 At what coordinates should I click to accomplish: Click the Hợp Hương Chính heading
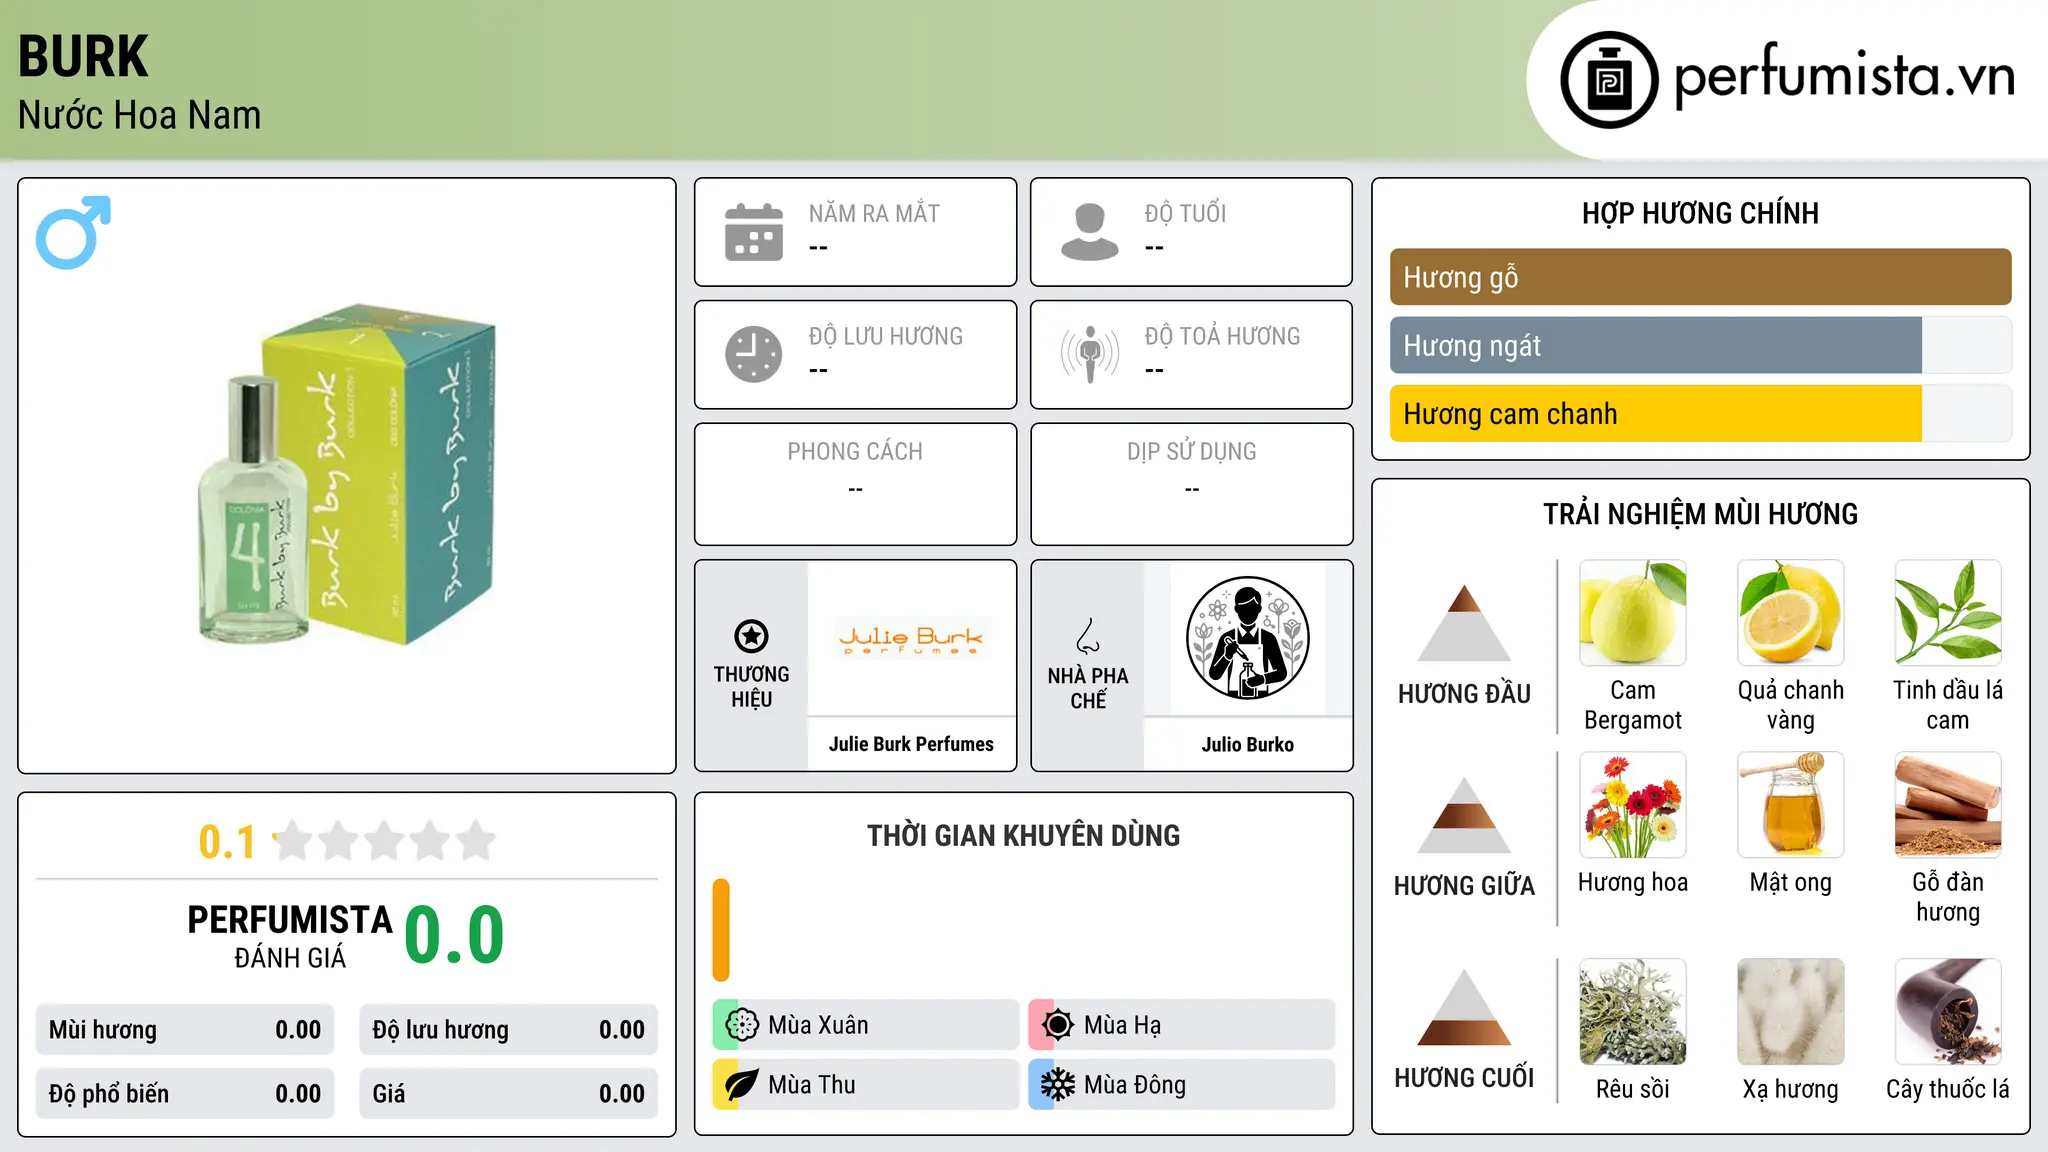point(1700,213)
